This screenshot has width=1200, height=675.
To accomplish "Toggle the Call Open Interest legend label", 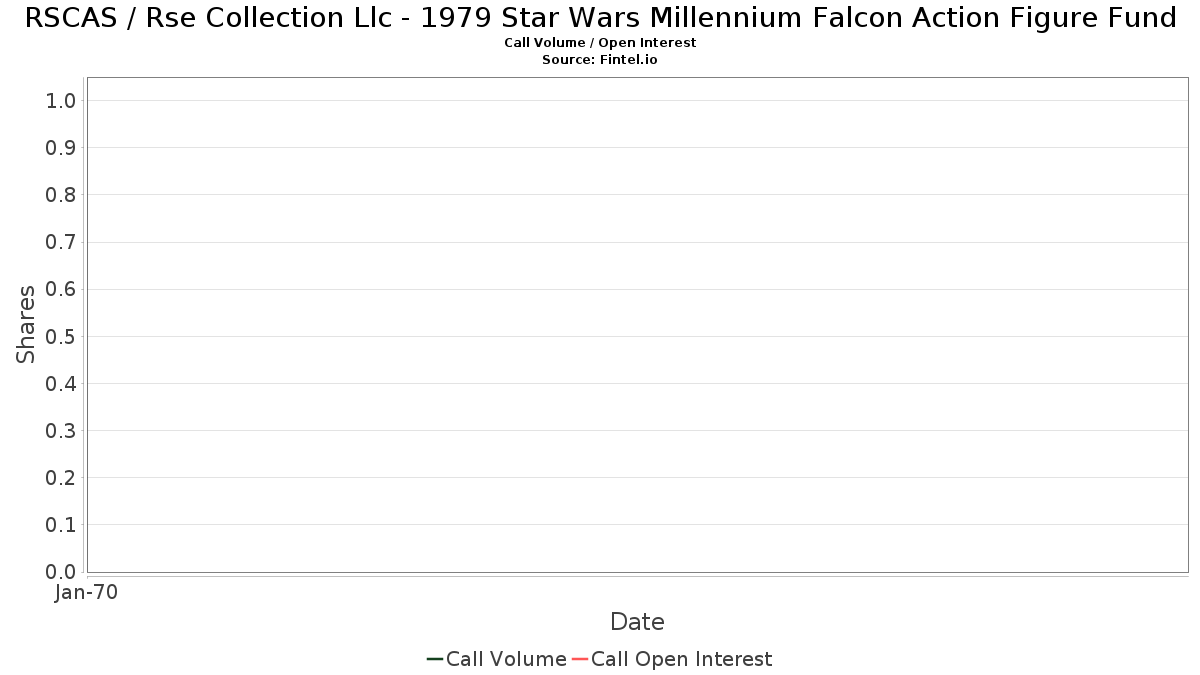I will coord(681,659).
